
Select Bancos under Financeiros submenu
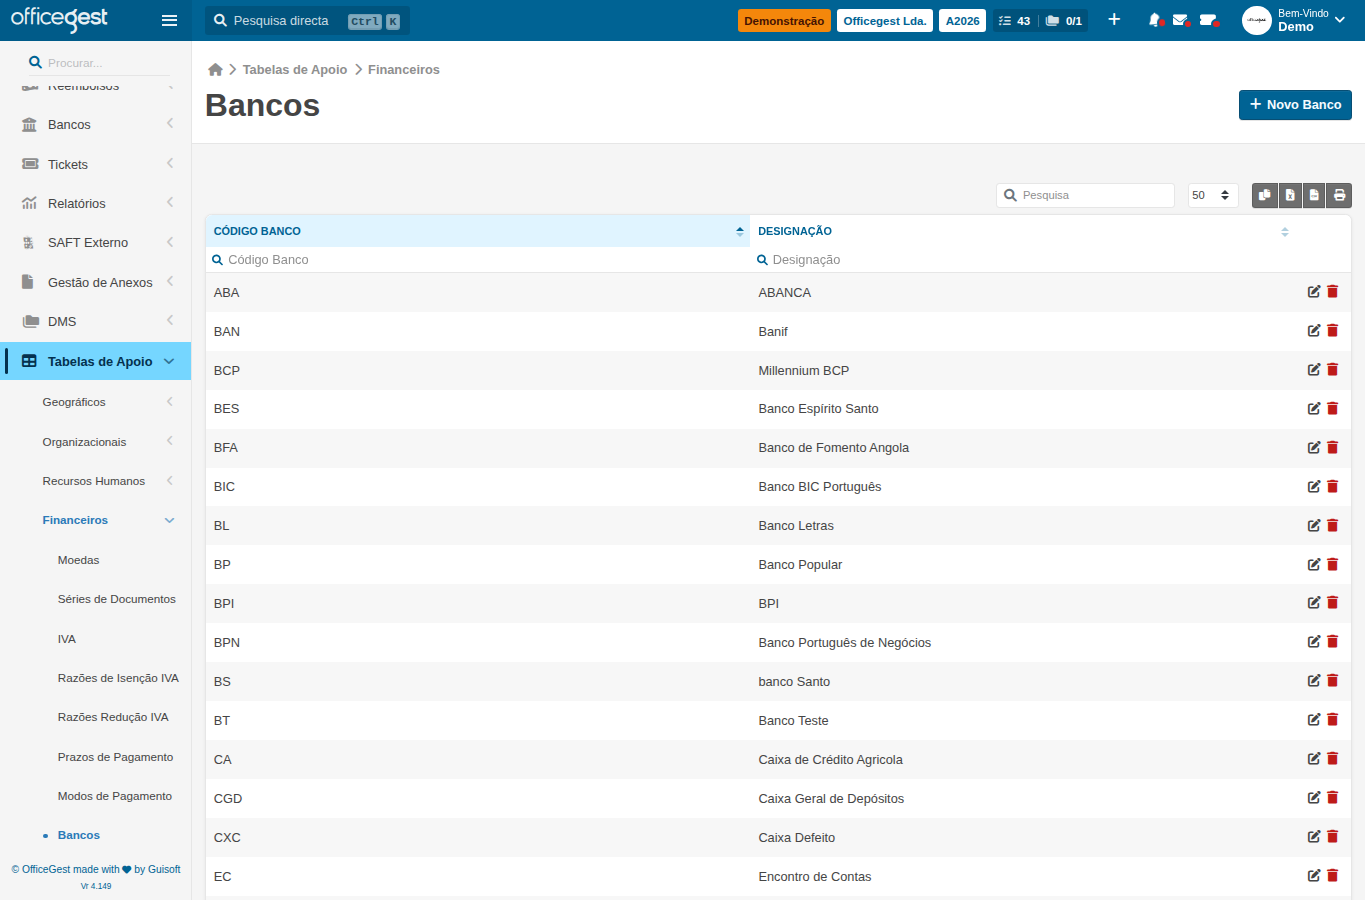tap(79, 835)
